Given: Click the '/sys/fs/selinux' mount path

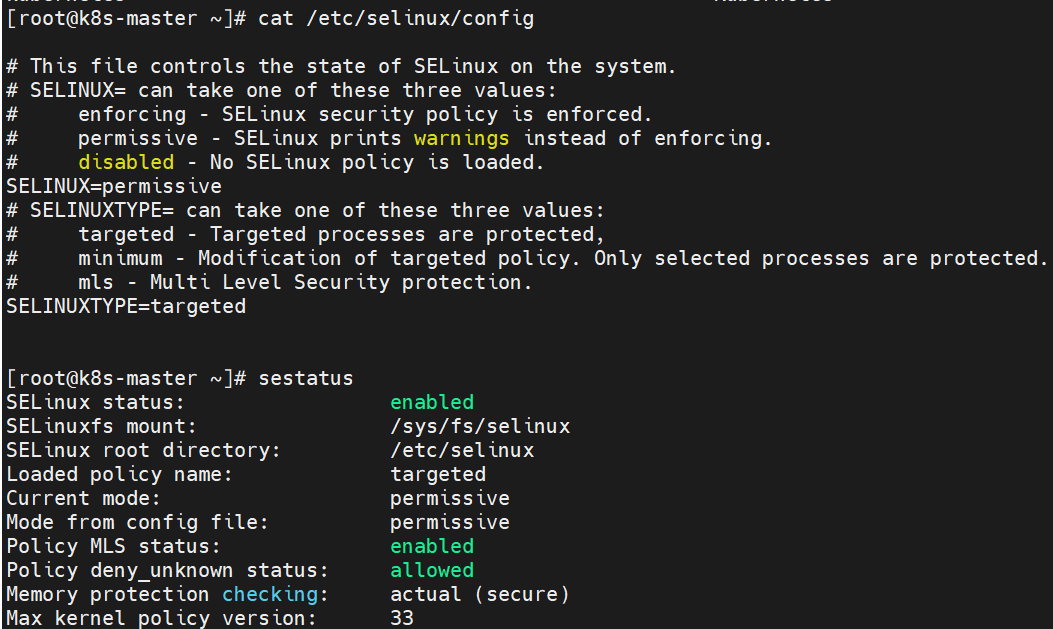Looking at the screenshot, I should (480, 426).
